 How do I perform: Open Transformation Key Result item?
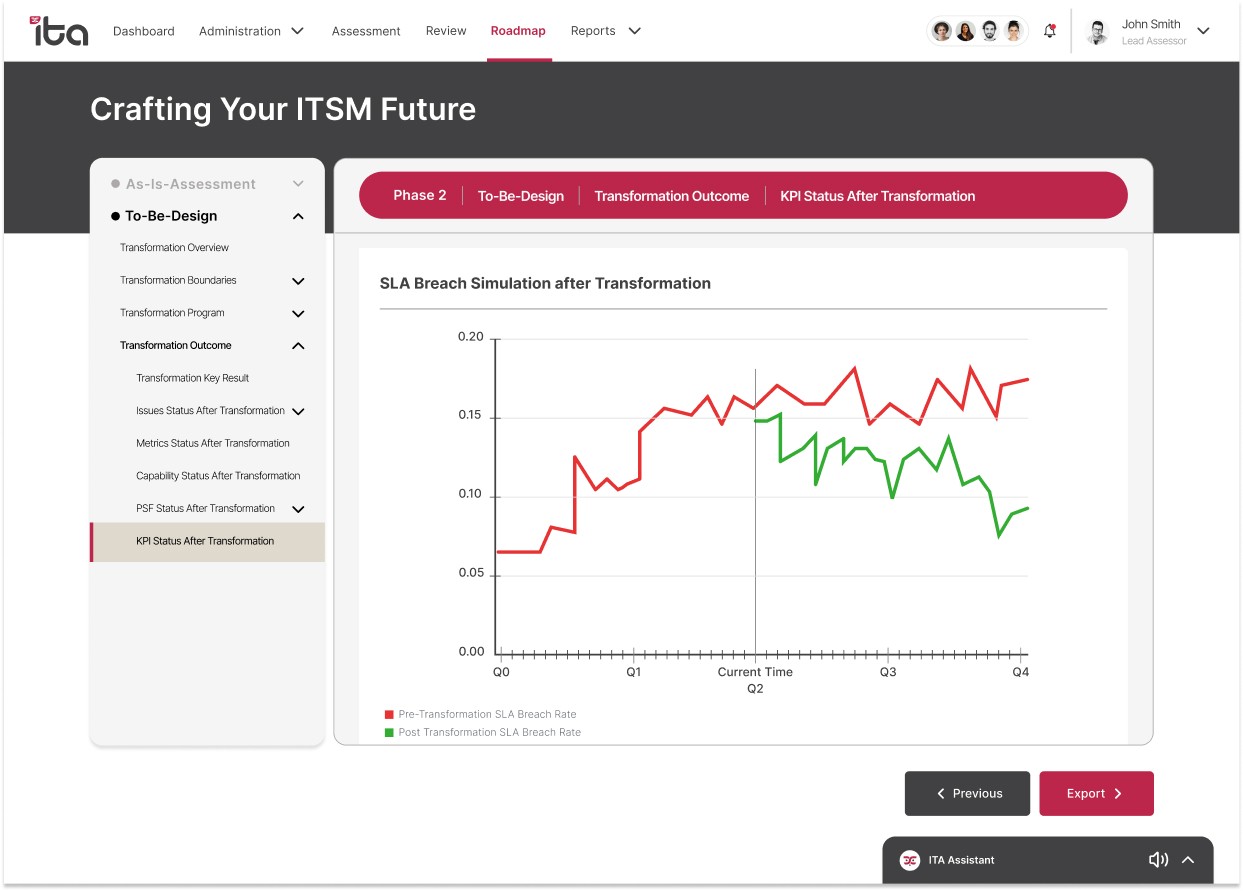[x=192, y=378]
